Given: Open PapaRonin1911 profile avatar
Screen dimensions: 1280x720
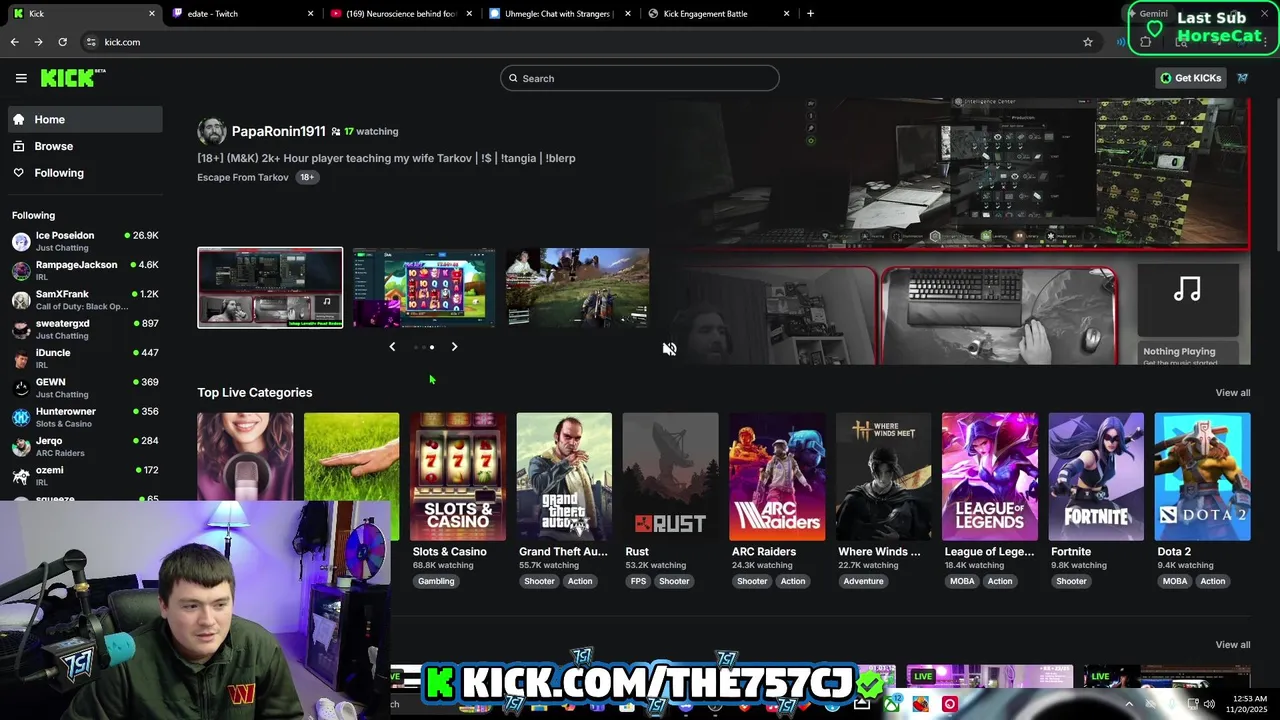Looking at the screenshot, I should [212, 131].
